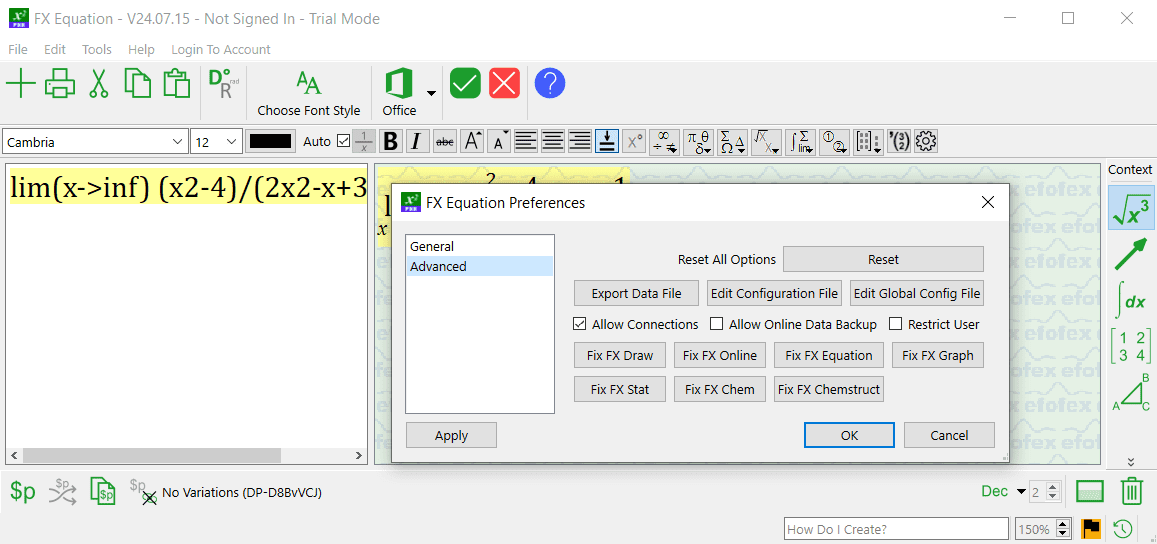Image resolution: width=1157 pixels, height=544 pixels.
Task: Click Fix FX Chemstruct button
Action: pos(829,389)
